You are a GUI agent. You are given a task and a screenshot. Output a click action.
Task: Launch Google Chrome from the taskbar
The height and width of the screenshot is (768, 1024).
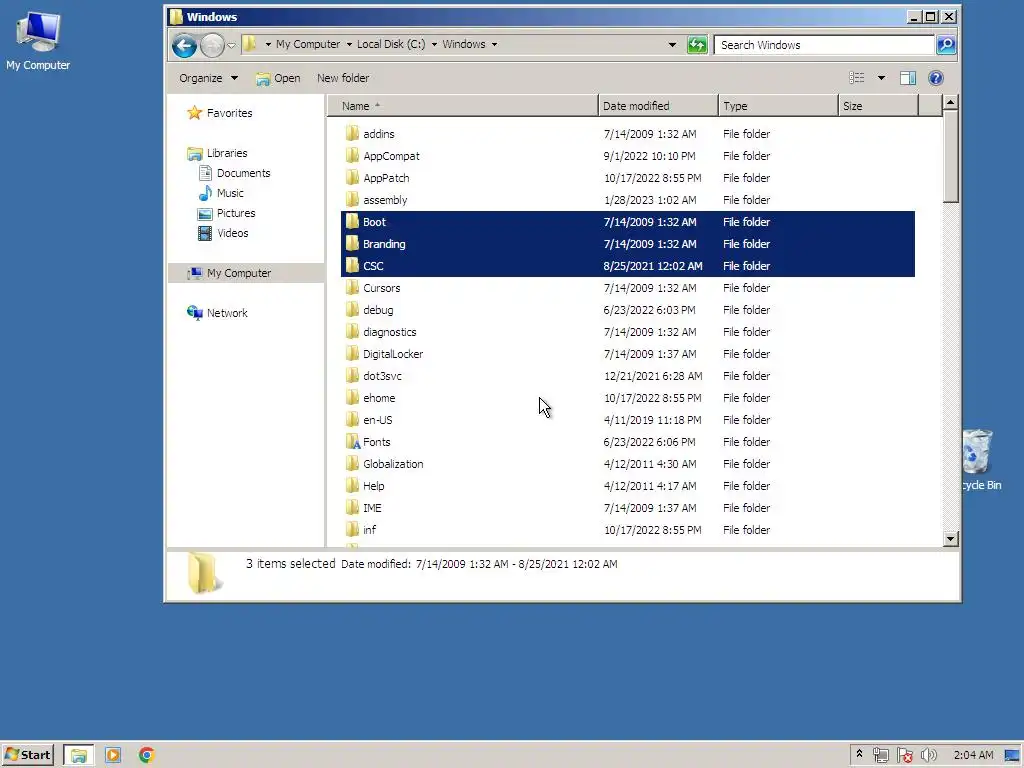pos(146,755)
